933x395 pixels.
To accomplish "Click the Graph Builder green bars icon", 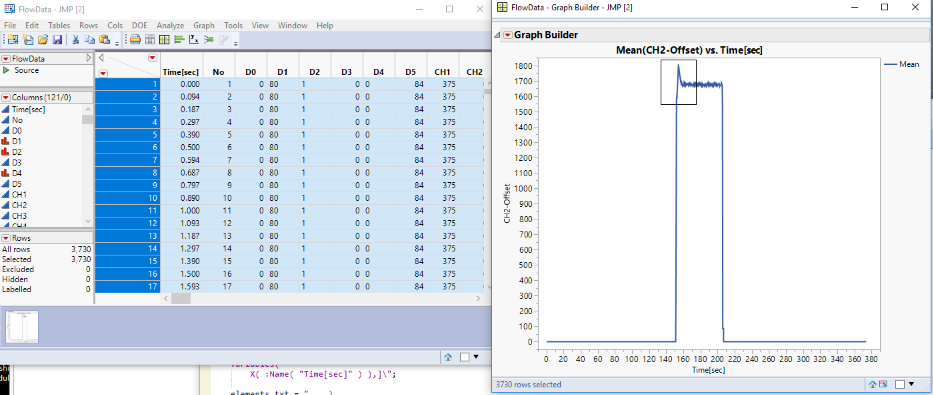I will (179, 40).
